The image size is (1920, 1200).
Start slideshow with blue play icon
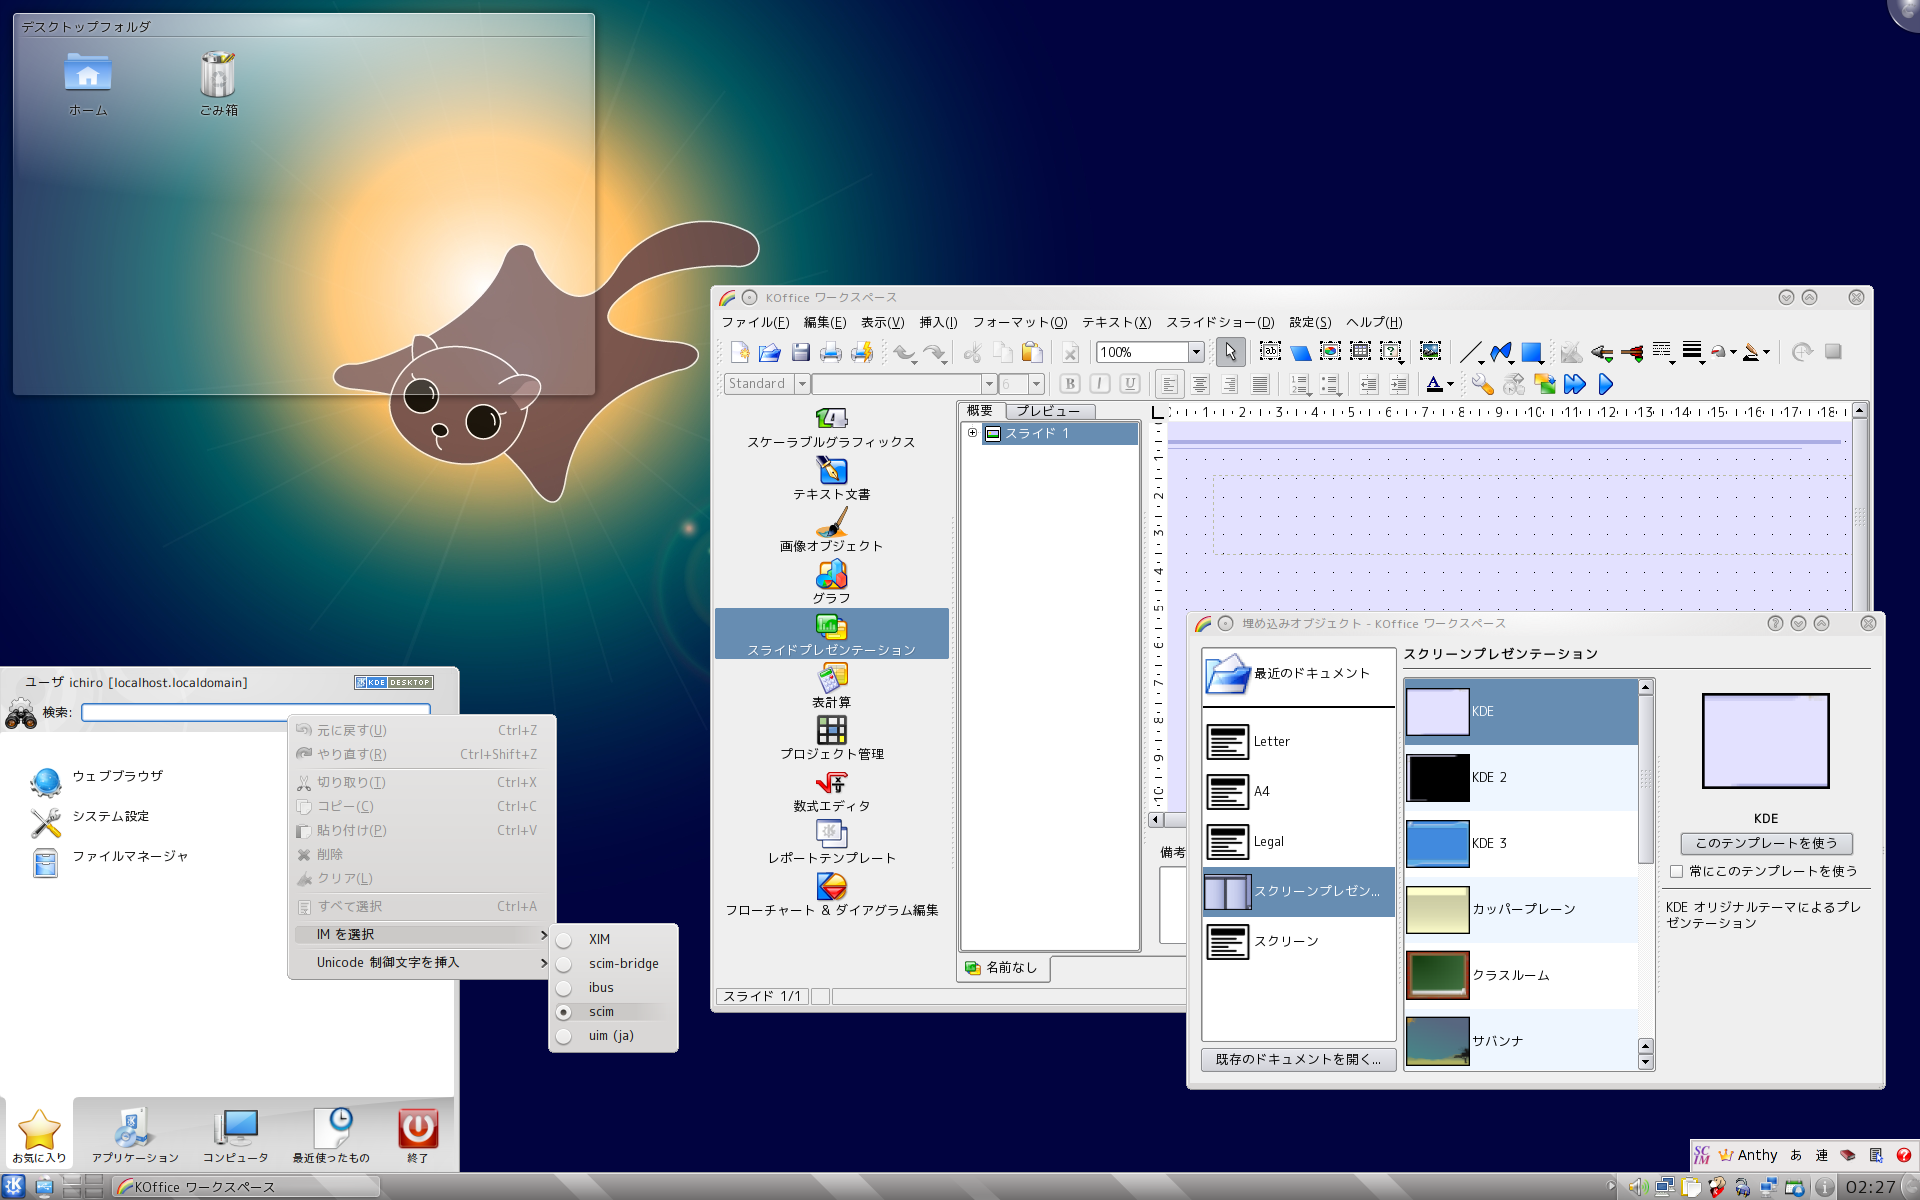(1606, 384)
